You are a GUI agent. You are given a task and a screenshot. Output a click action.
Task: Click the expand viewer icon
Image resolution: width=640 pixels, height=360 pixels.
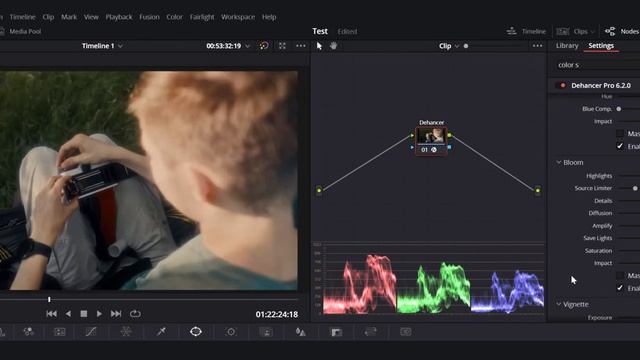282,46
